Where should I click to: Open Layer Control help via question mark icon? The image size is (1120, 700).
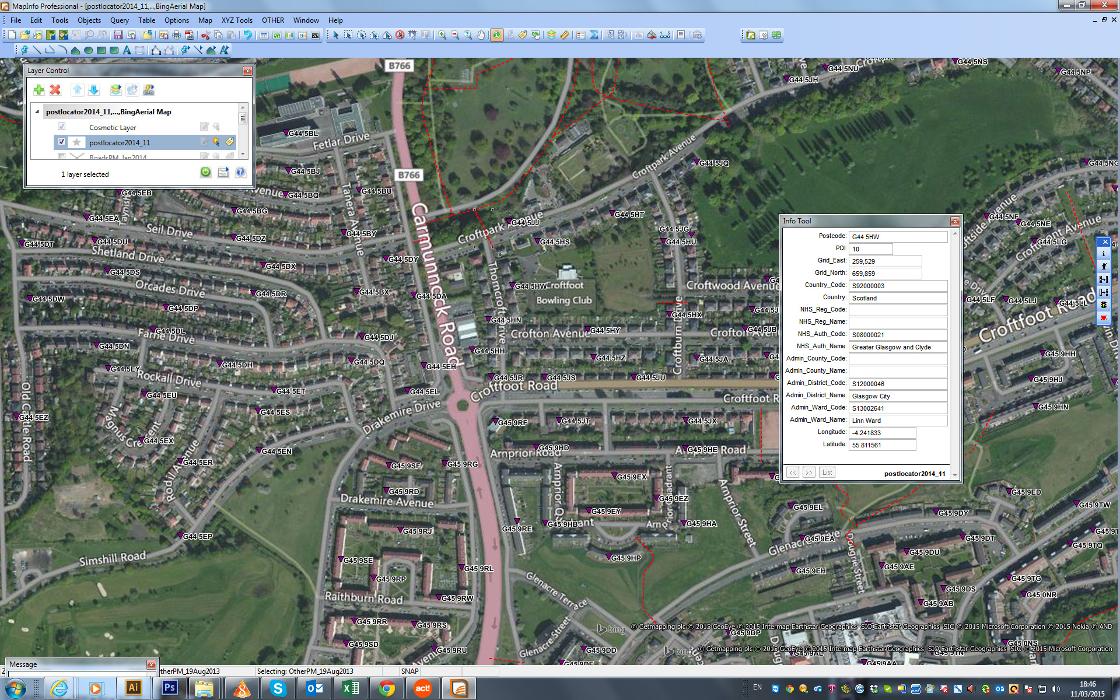click(239, 172)
